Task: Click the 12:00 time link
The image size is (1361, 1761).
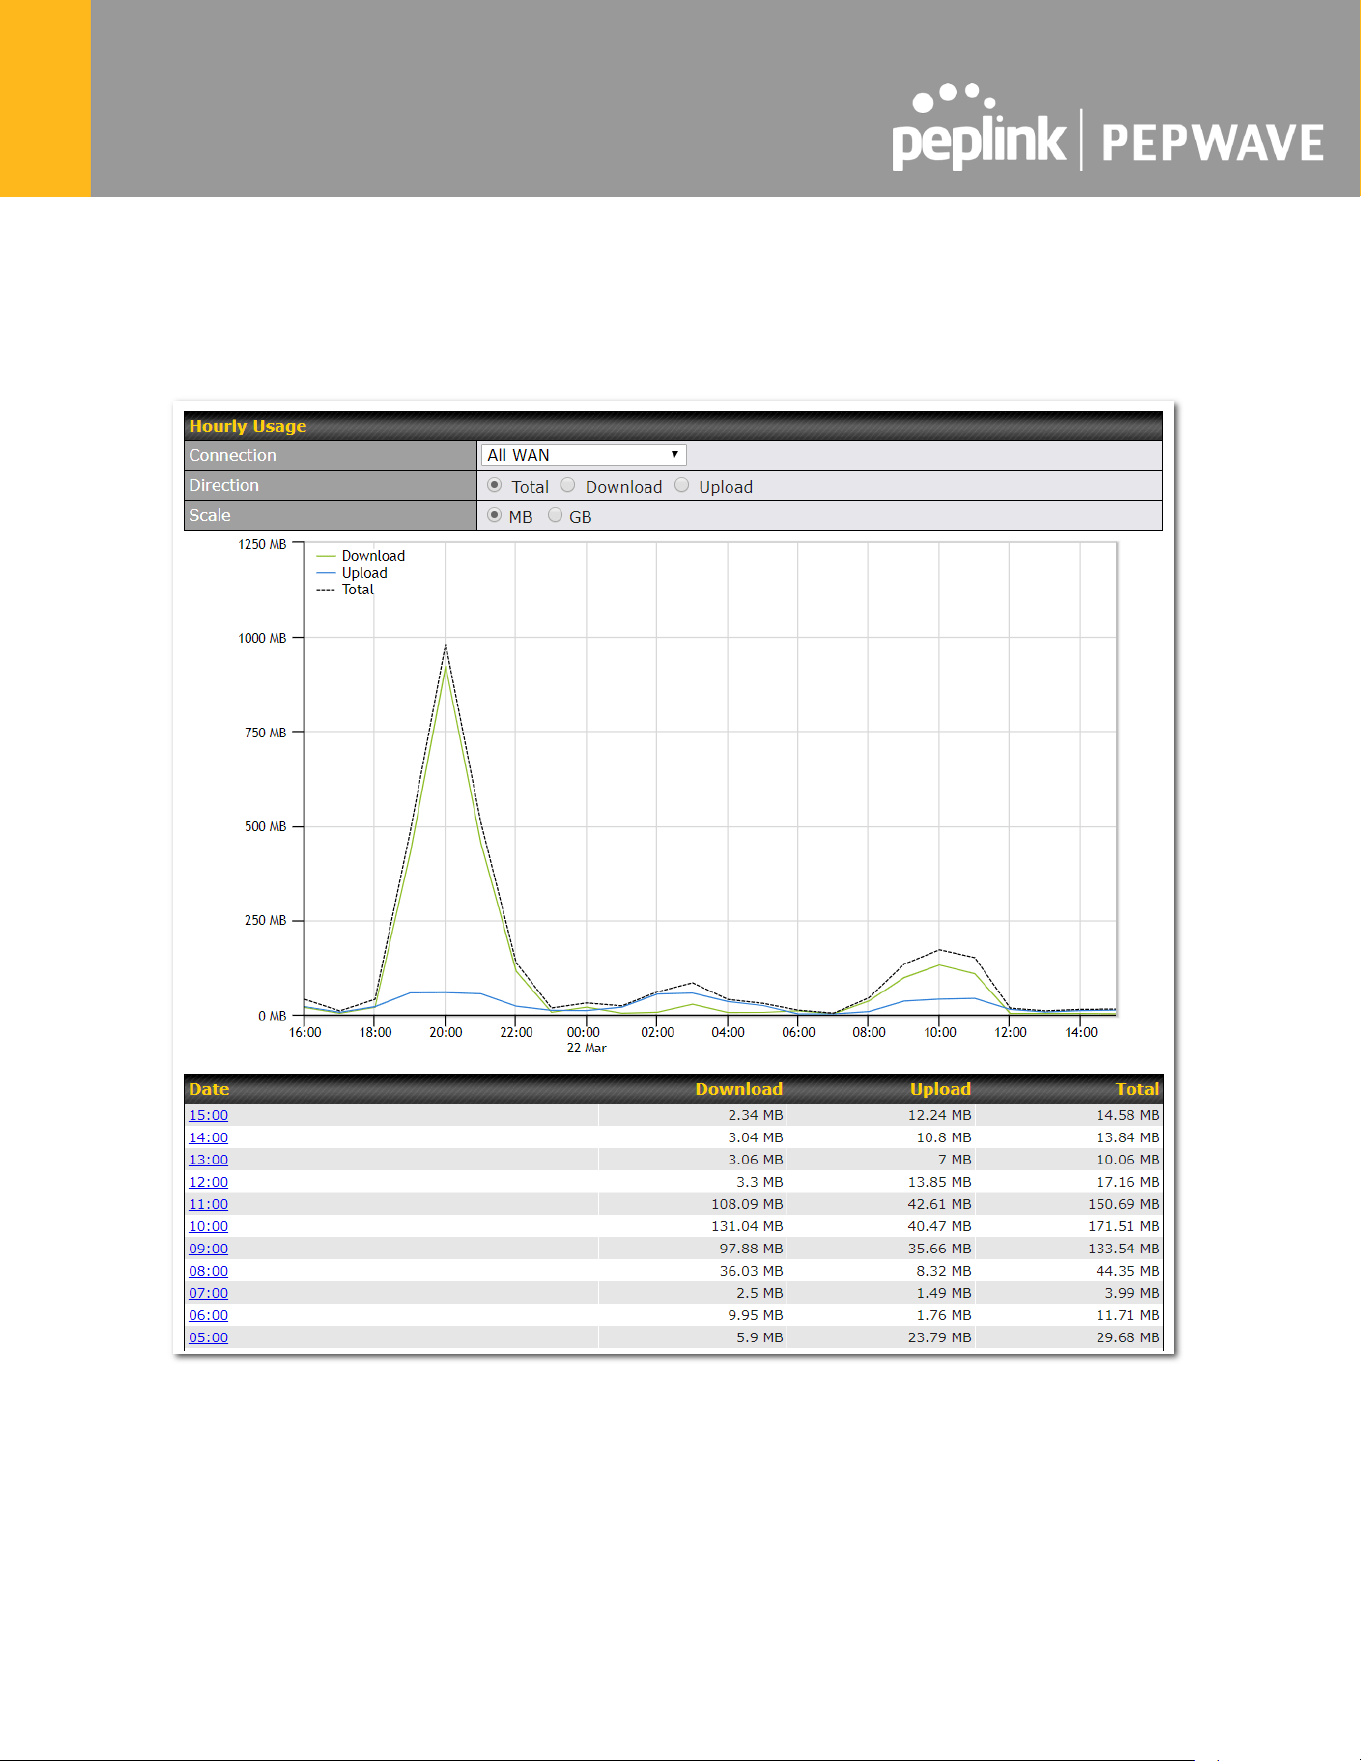Action: 208,1182
